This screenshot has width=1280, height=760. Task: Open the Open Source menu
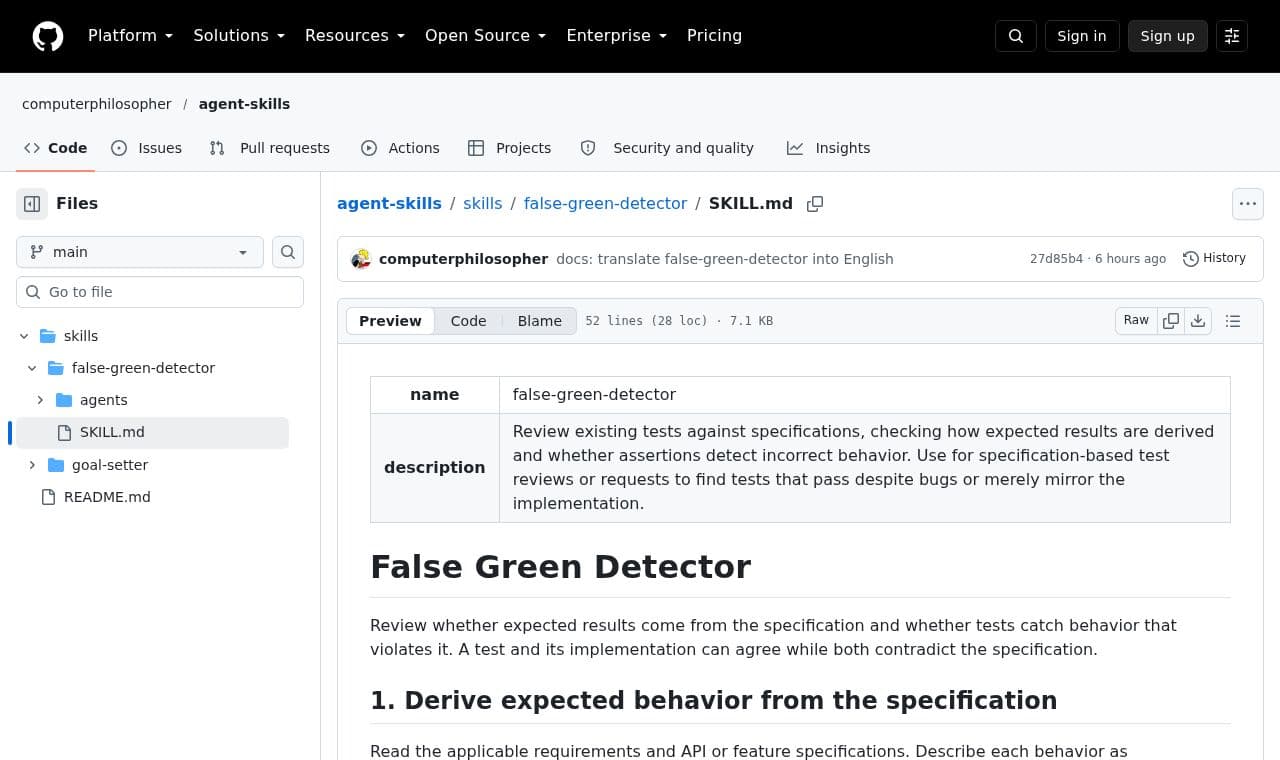tap(486, 36)
